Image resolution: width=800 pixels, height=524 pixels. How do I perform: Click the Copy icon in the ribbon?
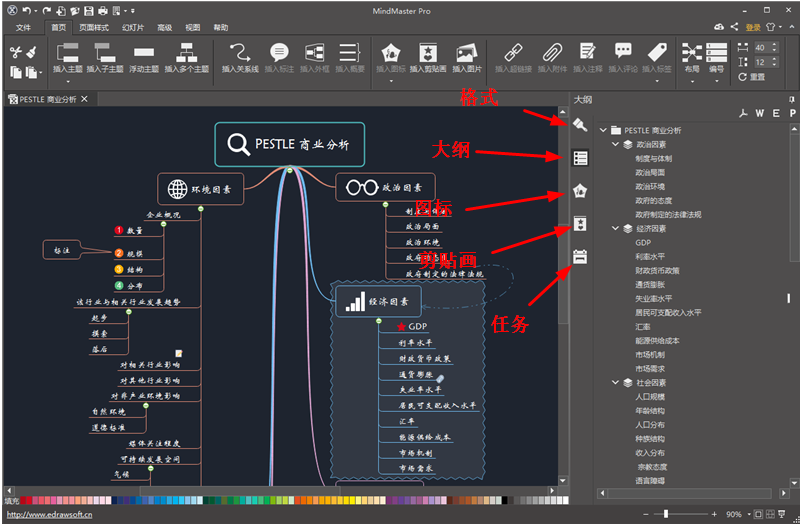16,72
